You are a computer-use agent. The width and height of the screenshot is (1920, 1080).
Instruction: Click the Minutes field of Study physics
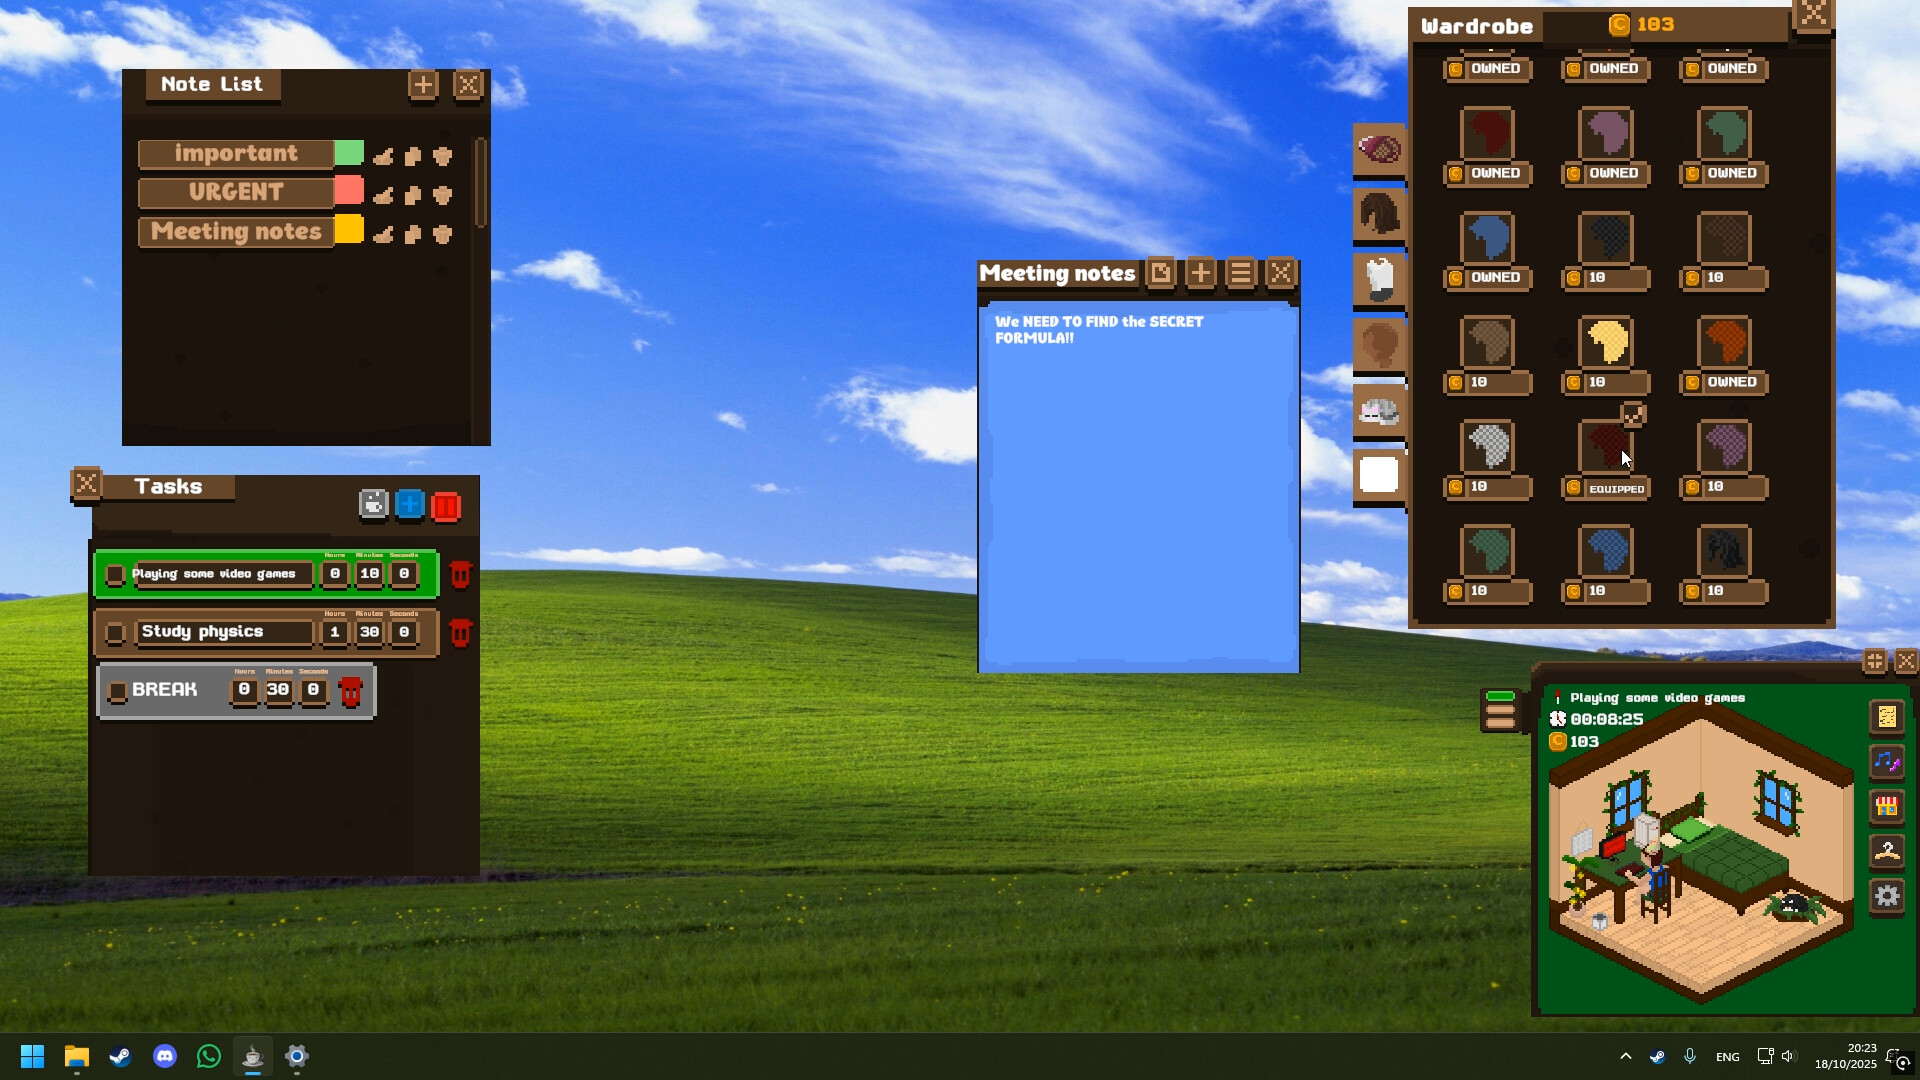tap(369, 632)
